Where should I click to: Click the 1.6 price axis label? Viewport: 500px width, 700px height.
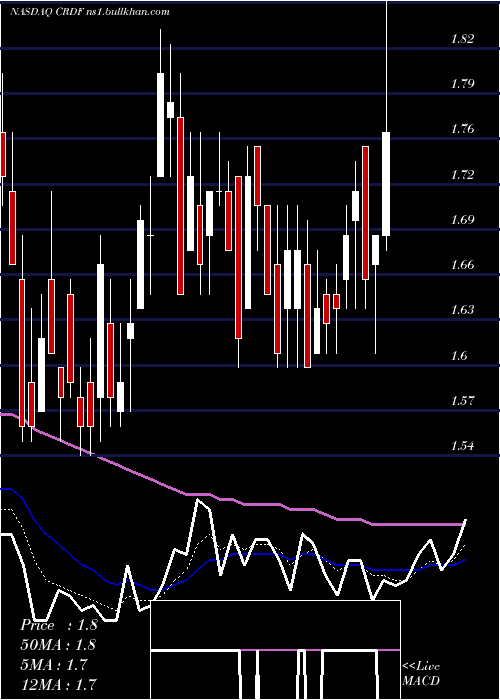pos(459,356)
